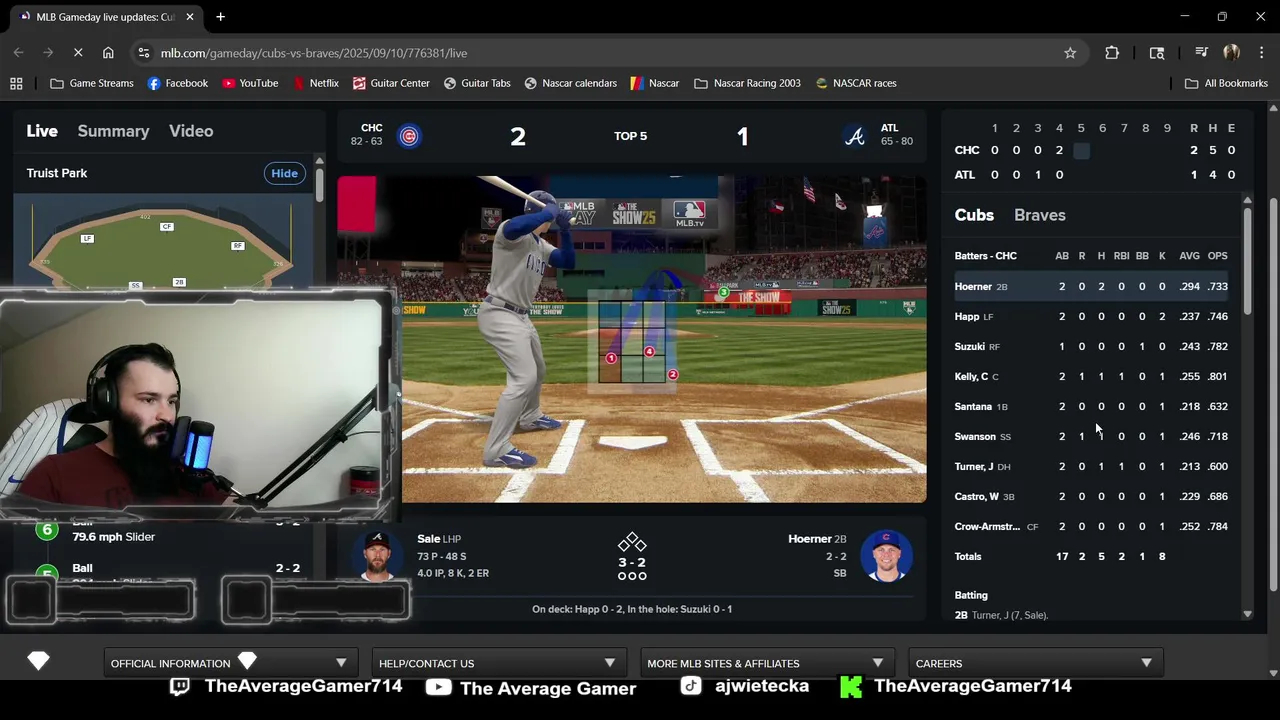Click batter Hoerner's headshot photo

pyautogui.click(x=886, y=556)
